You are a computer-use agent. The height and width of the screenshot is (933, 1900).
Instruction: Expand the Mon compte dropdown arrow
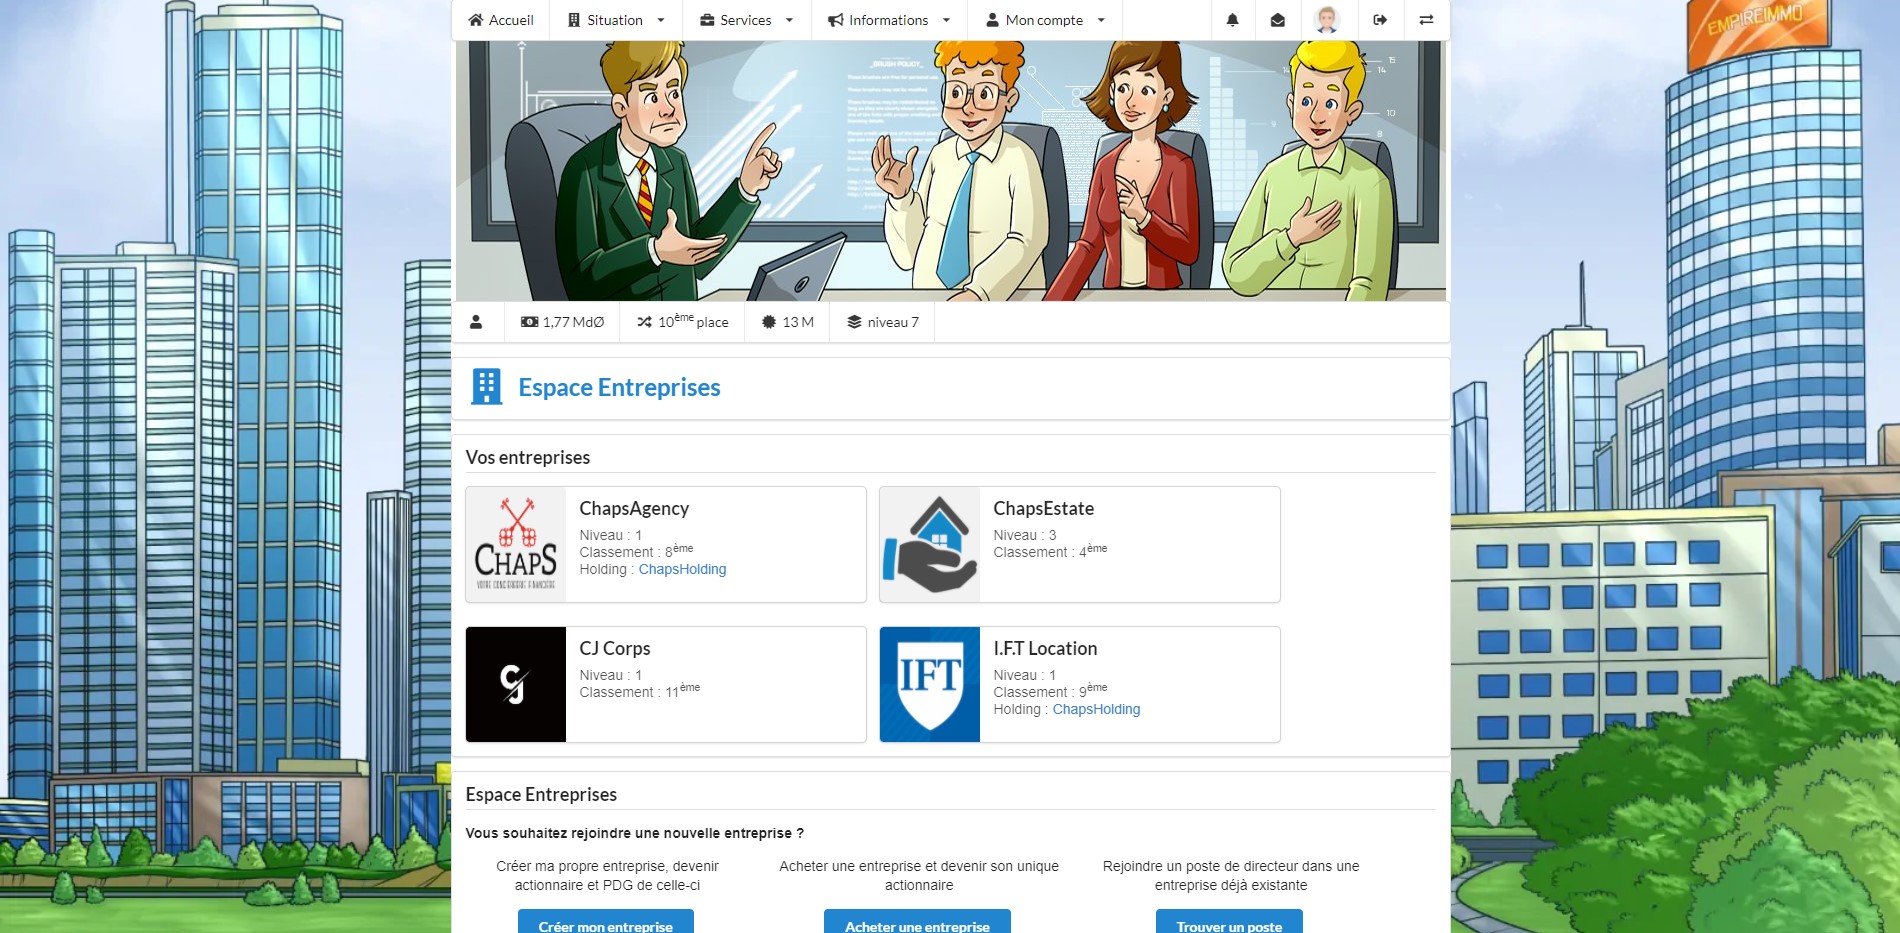[1101, 20]
